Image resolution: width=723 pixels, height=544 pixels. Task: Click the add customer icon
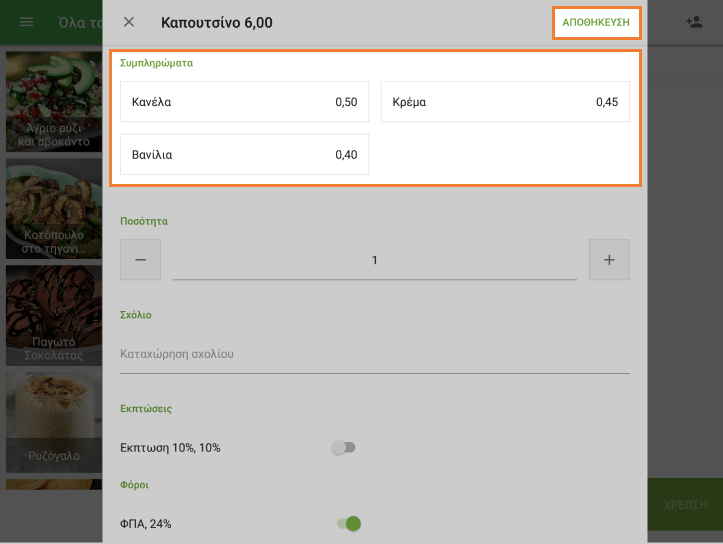tap(692, 22)
